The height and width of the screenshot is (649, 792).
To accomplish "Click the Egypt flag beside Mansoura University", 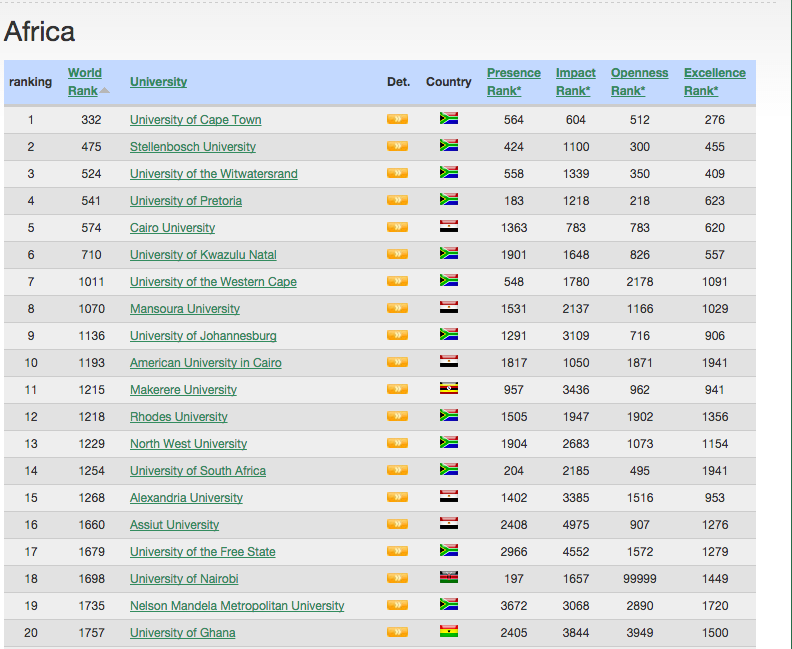I will [x=449, y=308].
